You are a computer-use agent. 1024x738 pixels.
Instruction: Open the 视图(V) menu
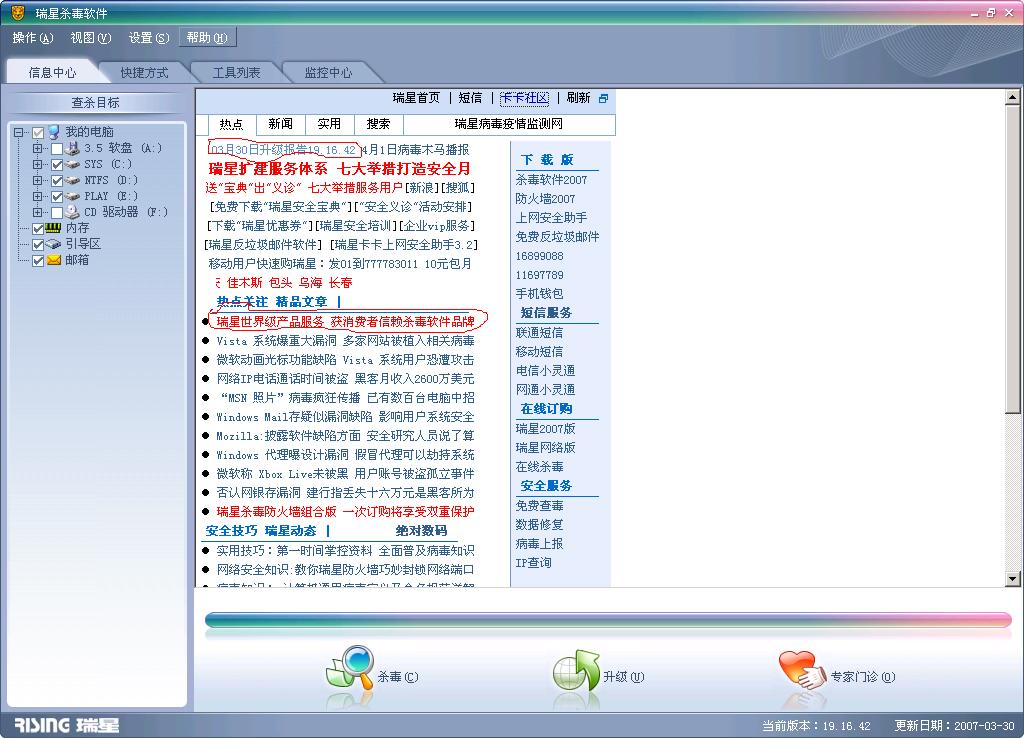[x=91, y=38]
